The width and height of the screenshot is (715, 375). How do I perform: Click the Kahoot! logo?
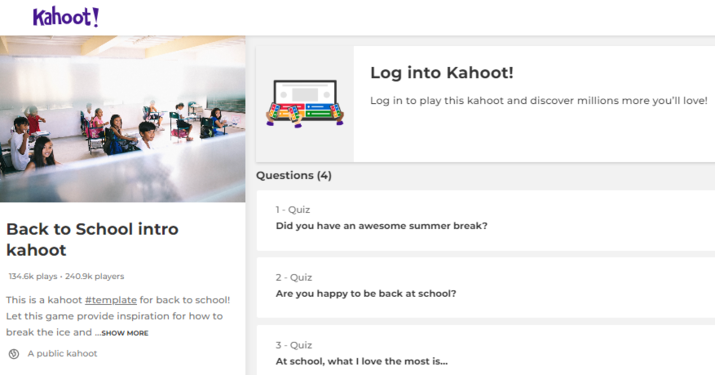pos(66,17)
